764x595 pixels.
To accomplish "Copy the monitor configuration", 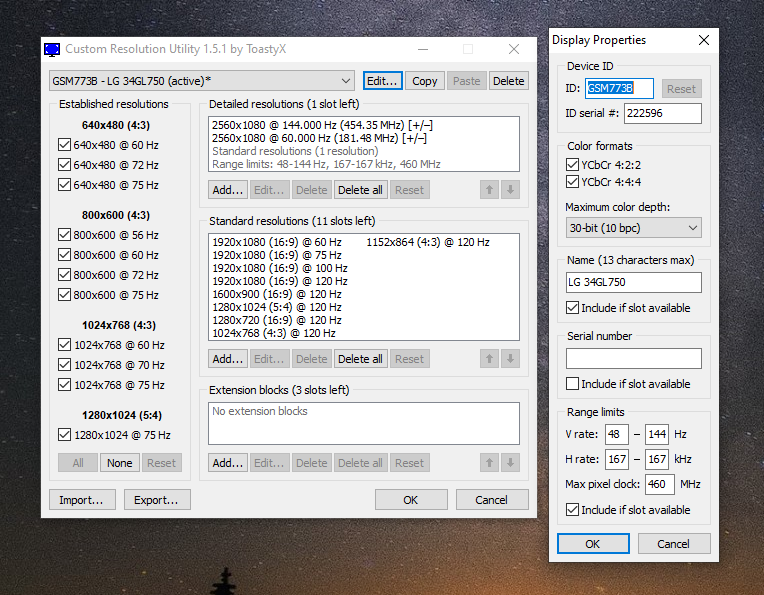I will click(424, 81).
